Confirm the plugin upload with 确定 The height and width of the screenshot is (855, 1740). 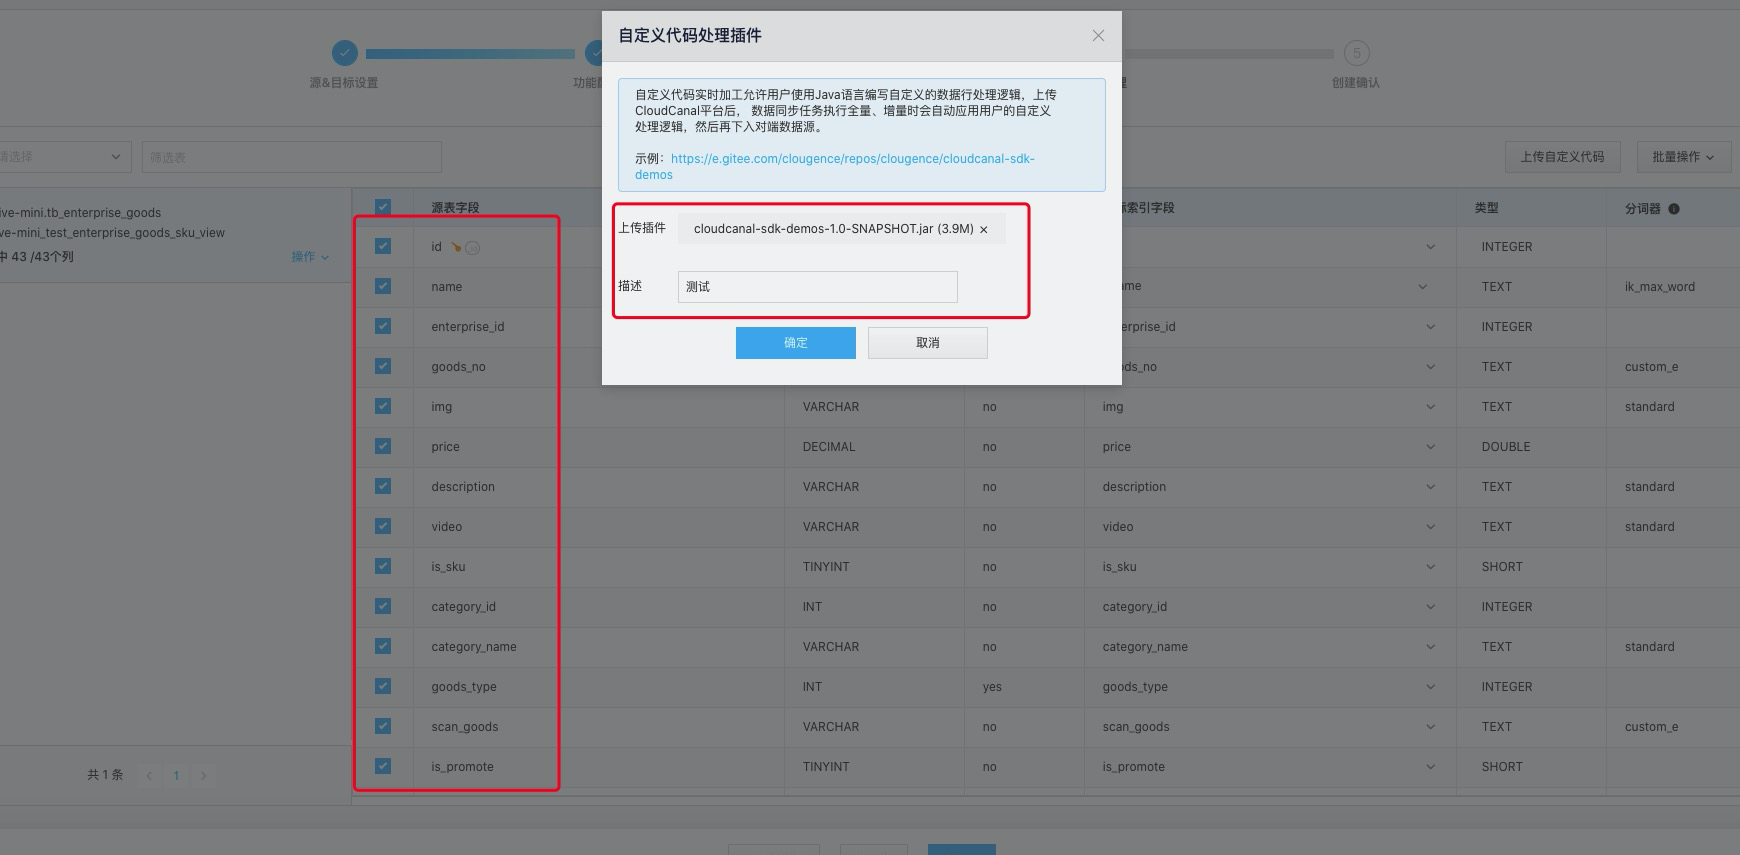(x=796, y=343)
